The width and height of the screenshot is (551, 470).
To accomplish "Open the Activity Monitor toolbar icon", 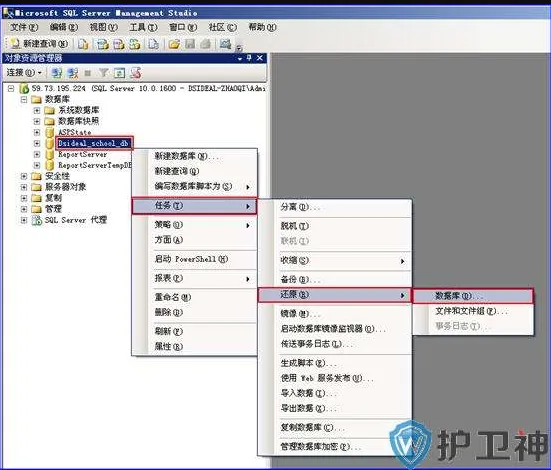I will coord(225,44).
